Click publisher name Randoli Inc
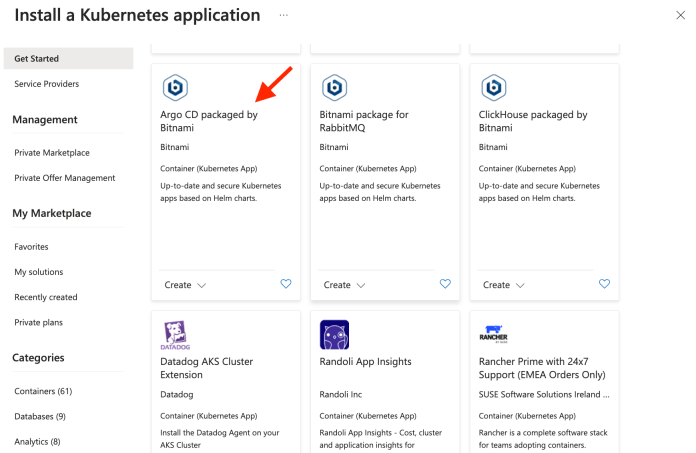The image size is (696, 453). pos(340,394)
